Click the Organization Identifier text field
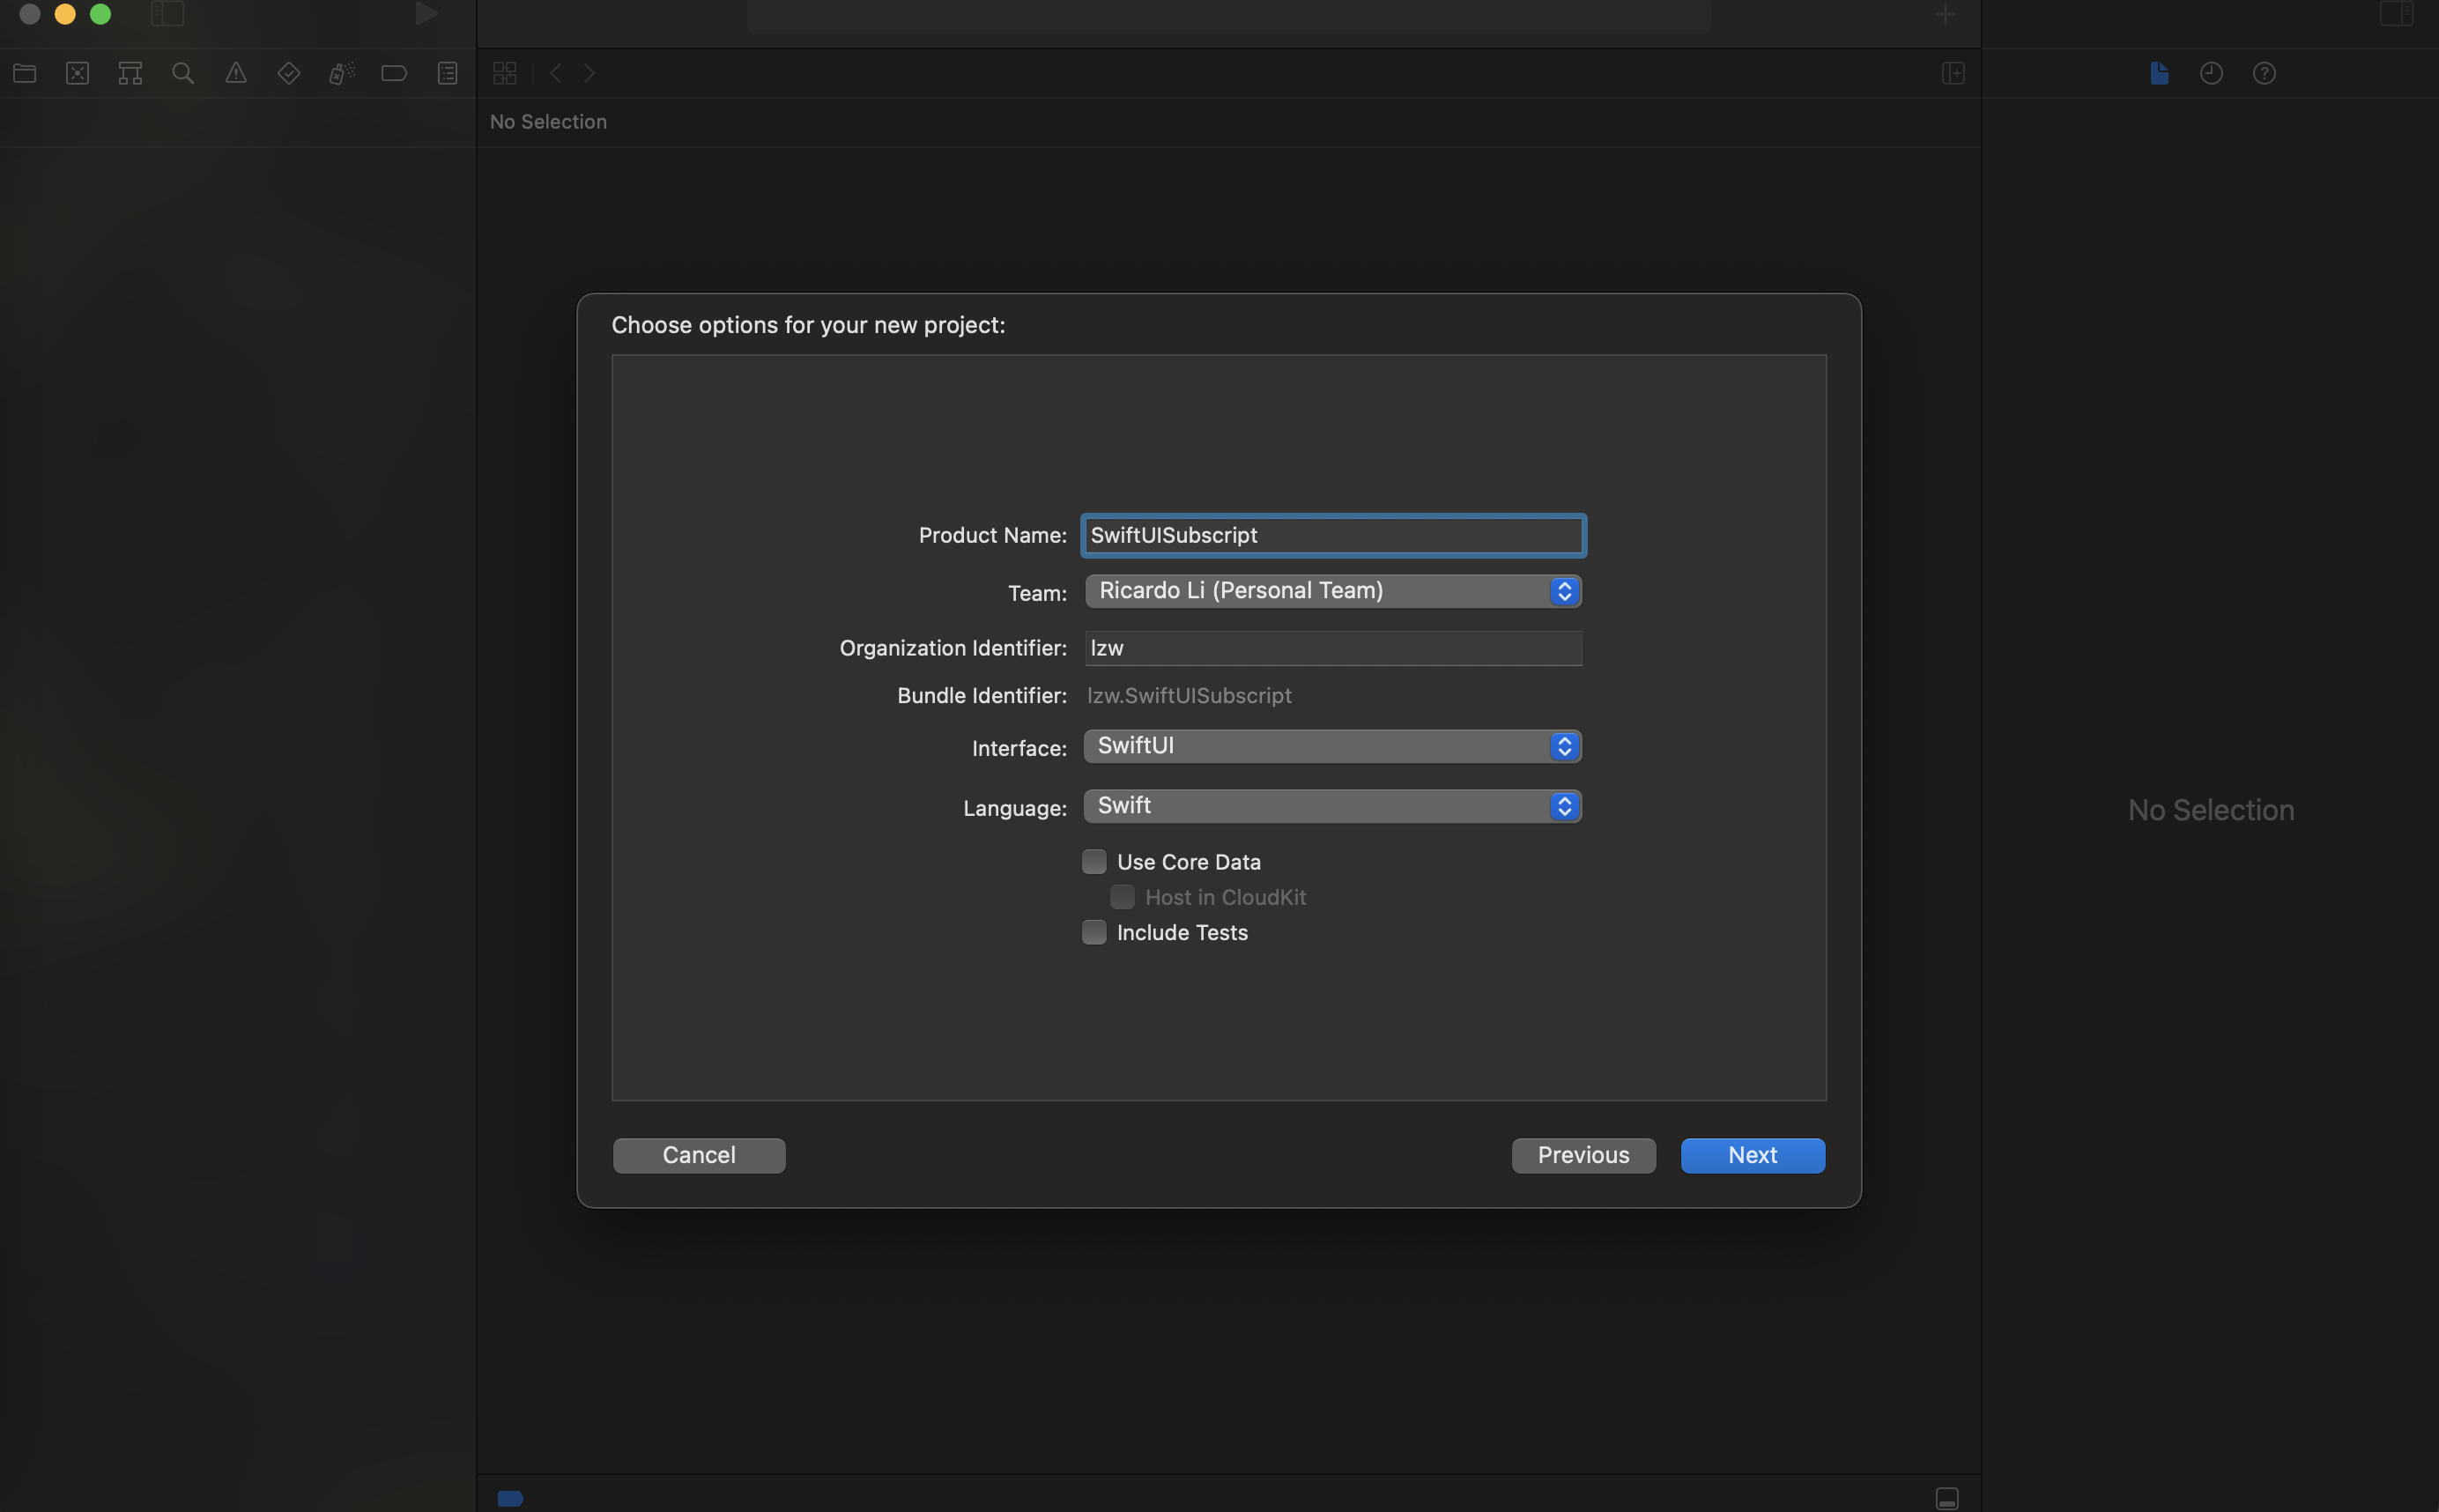Image resolution: width=2439 pixels, height=1512 pixels. coord(1332,648)
